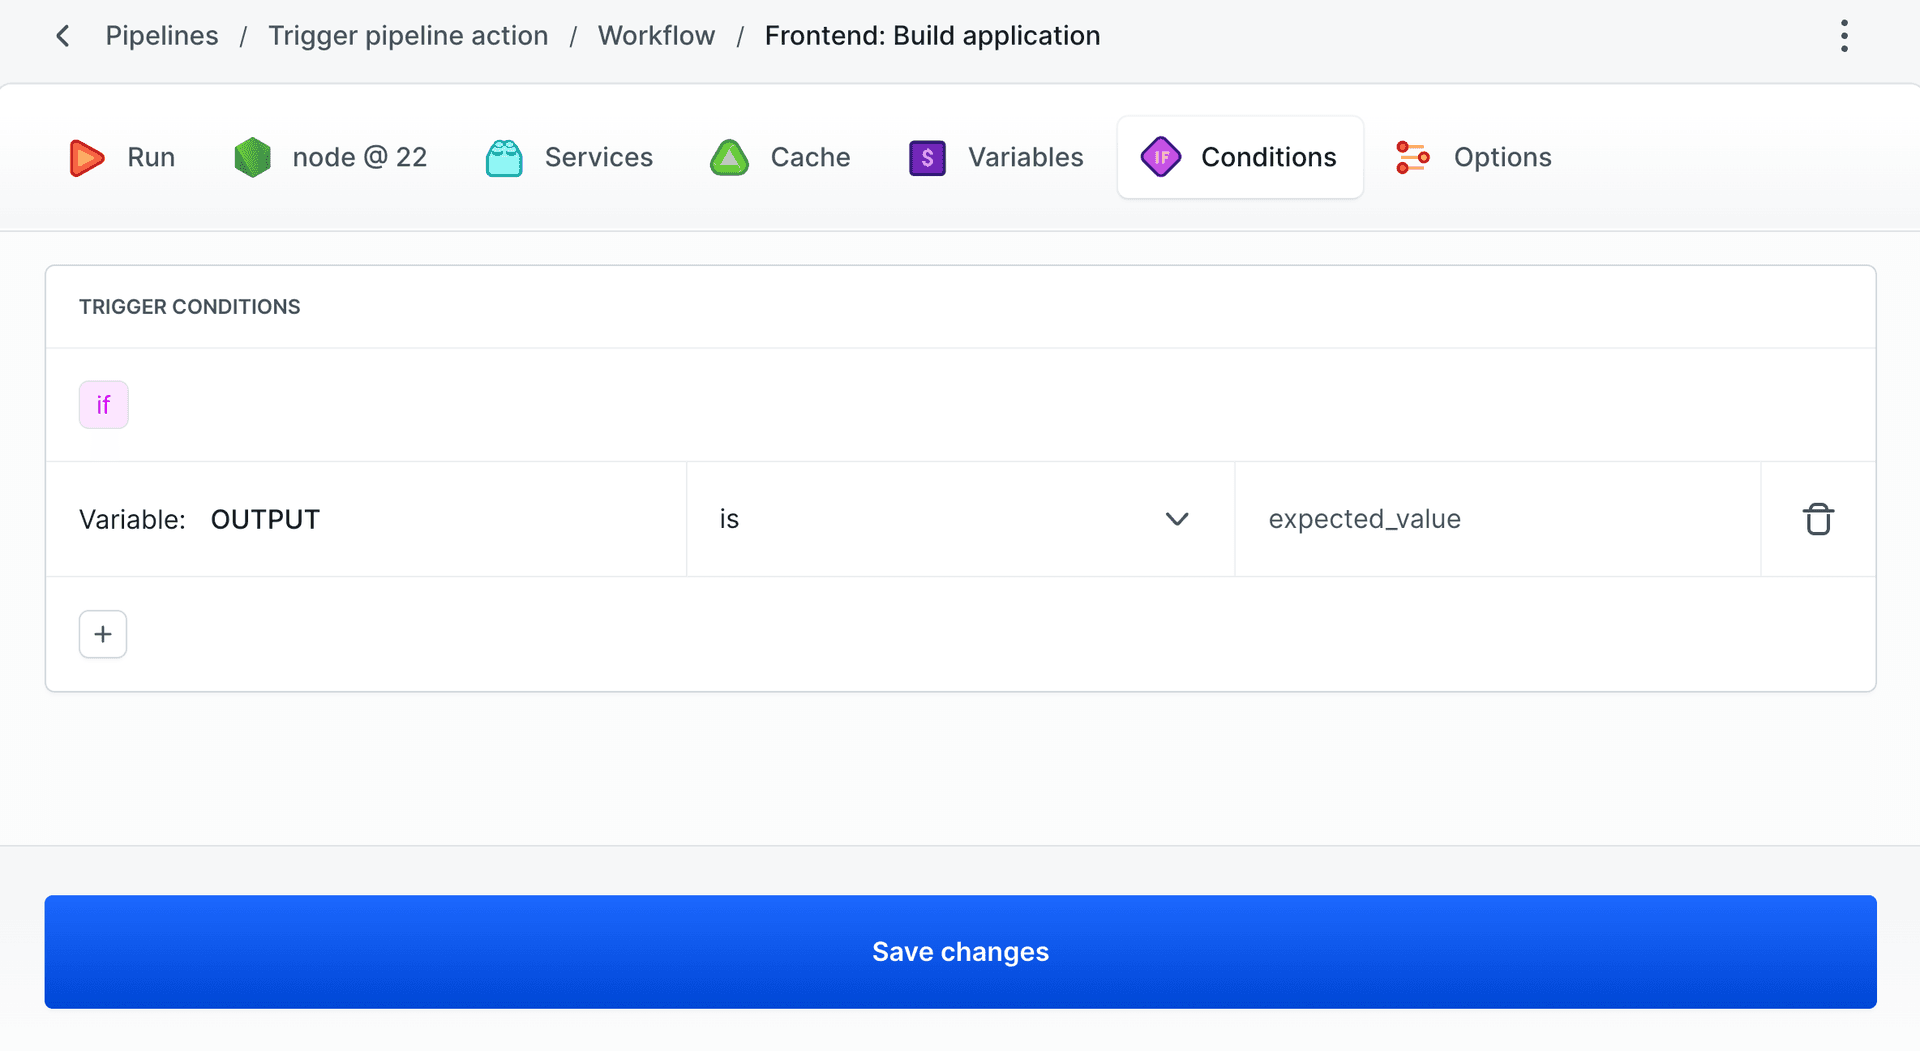Click the back arrow beside Pipelines
1920x1051 pixels.
point(63,36)
